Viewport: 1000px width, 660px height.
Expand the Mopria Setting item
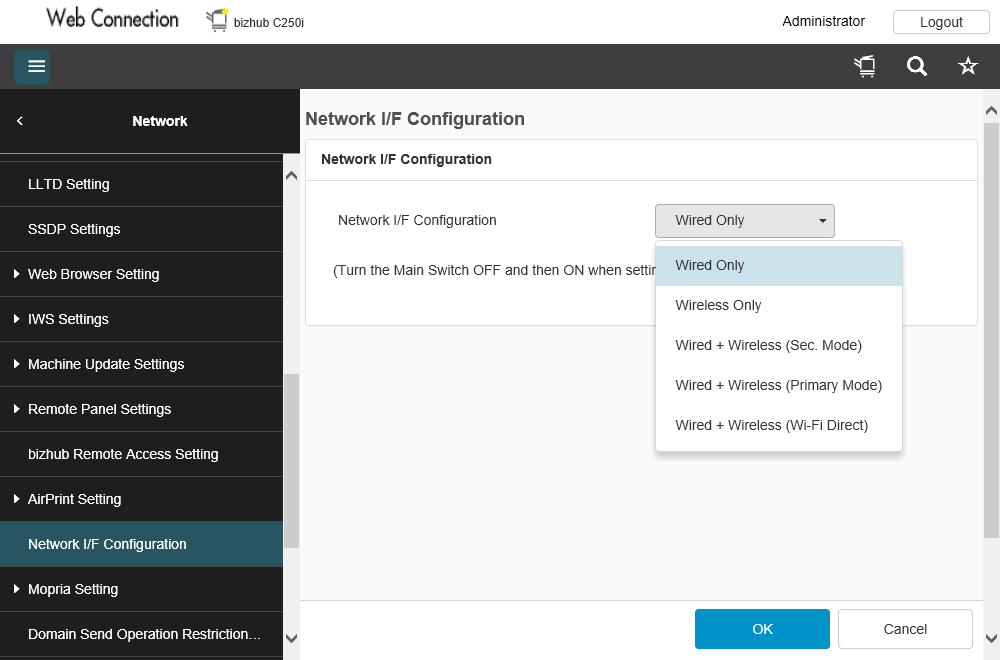[72, 589]
